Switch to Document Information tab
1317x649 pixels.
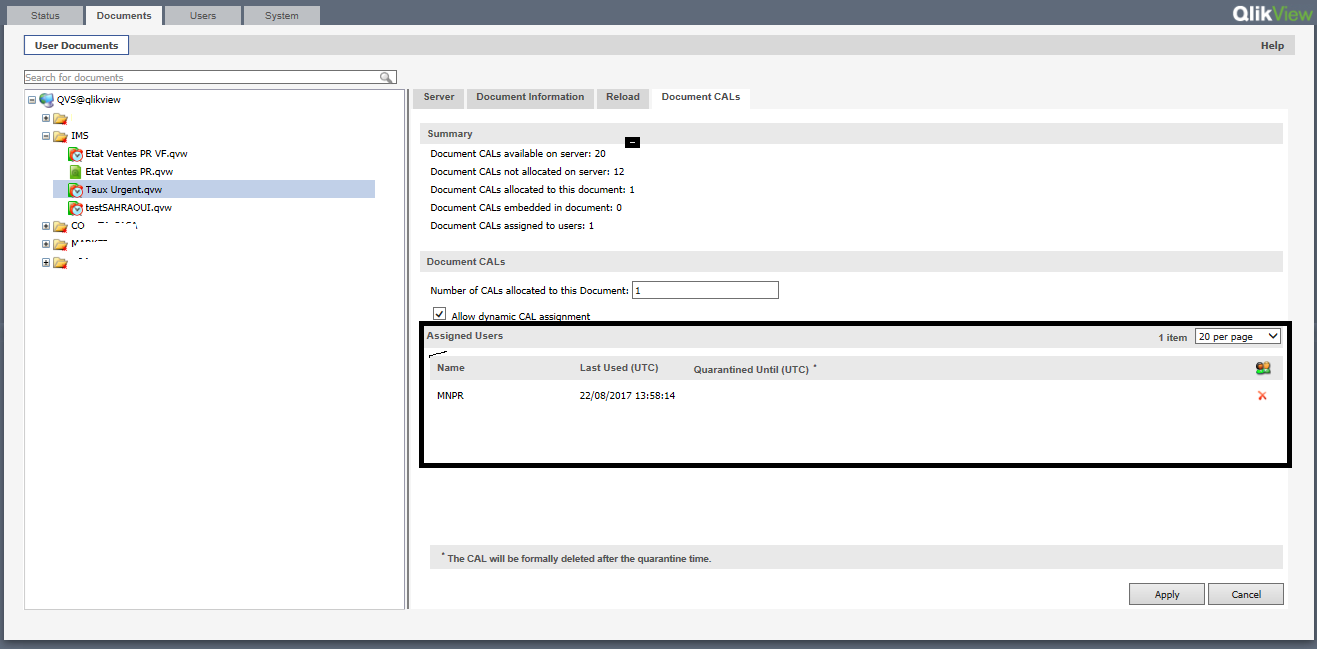(530, 97)
